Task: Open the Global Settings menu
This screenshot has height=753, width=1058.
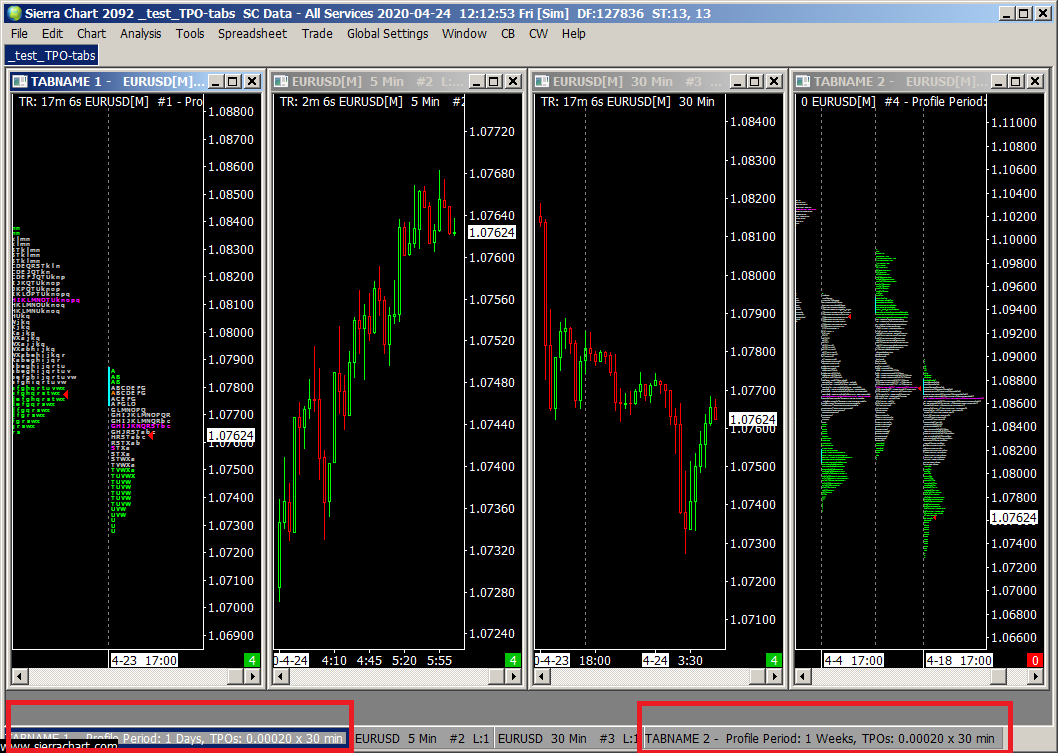Action: (x=387, y=34)
